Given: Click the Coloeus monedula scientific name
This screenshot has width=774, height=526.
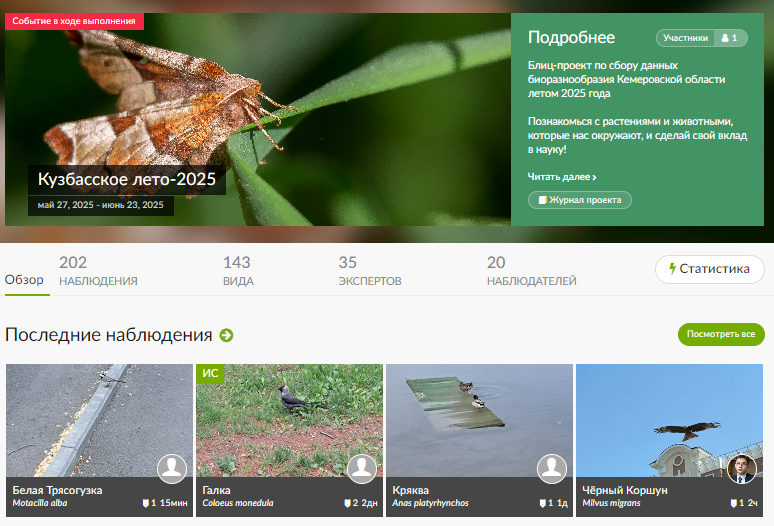Looking at the screenshot, I should [x=238, y=503].
